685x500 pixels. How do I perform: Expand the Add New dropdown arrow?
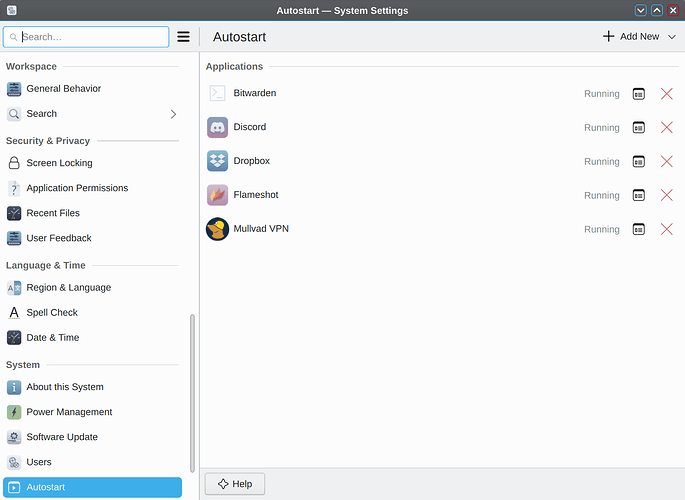[x=671, y=37]
